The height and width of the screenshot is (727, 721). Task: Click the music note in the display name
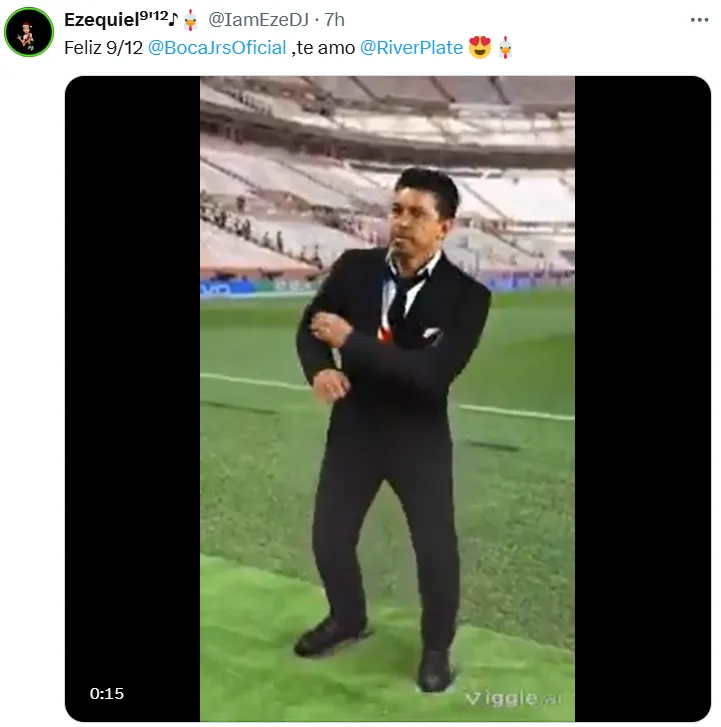(173, 20)
